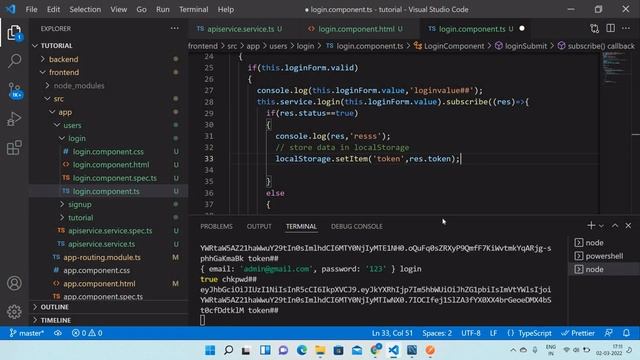Open Run and Debug view icon

tap(14, 119)
